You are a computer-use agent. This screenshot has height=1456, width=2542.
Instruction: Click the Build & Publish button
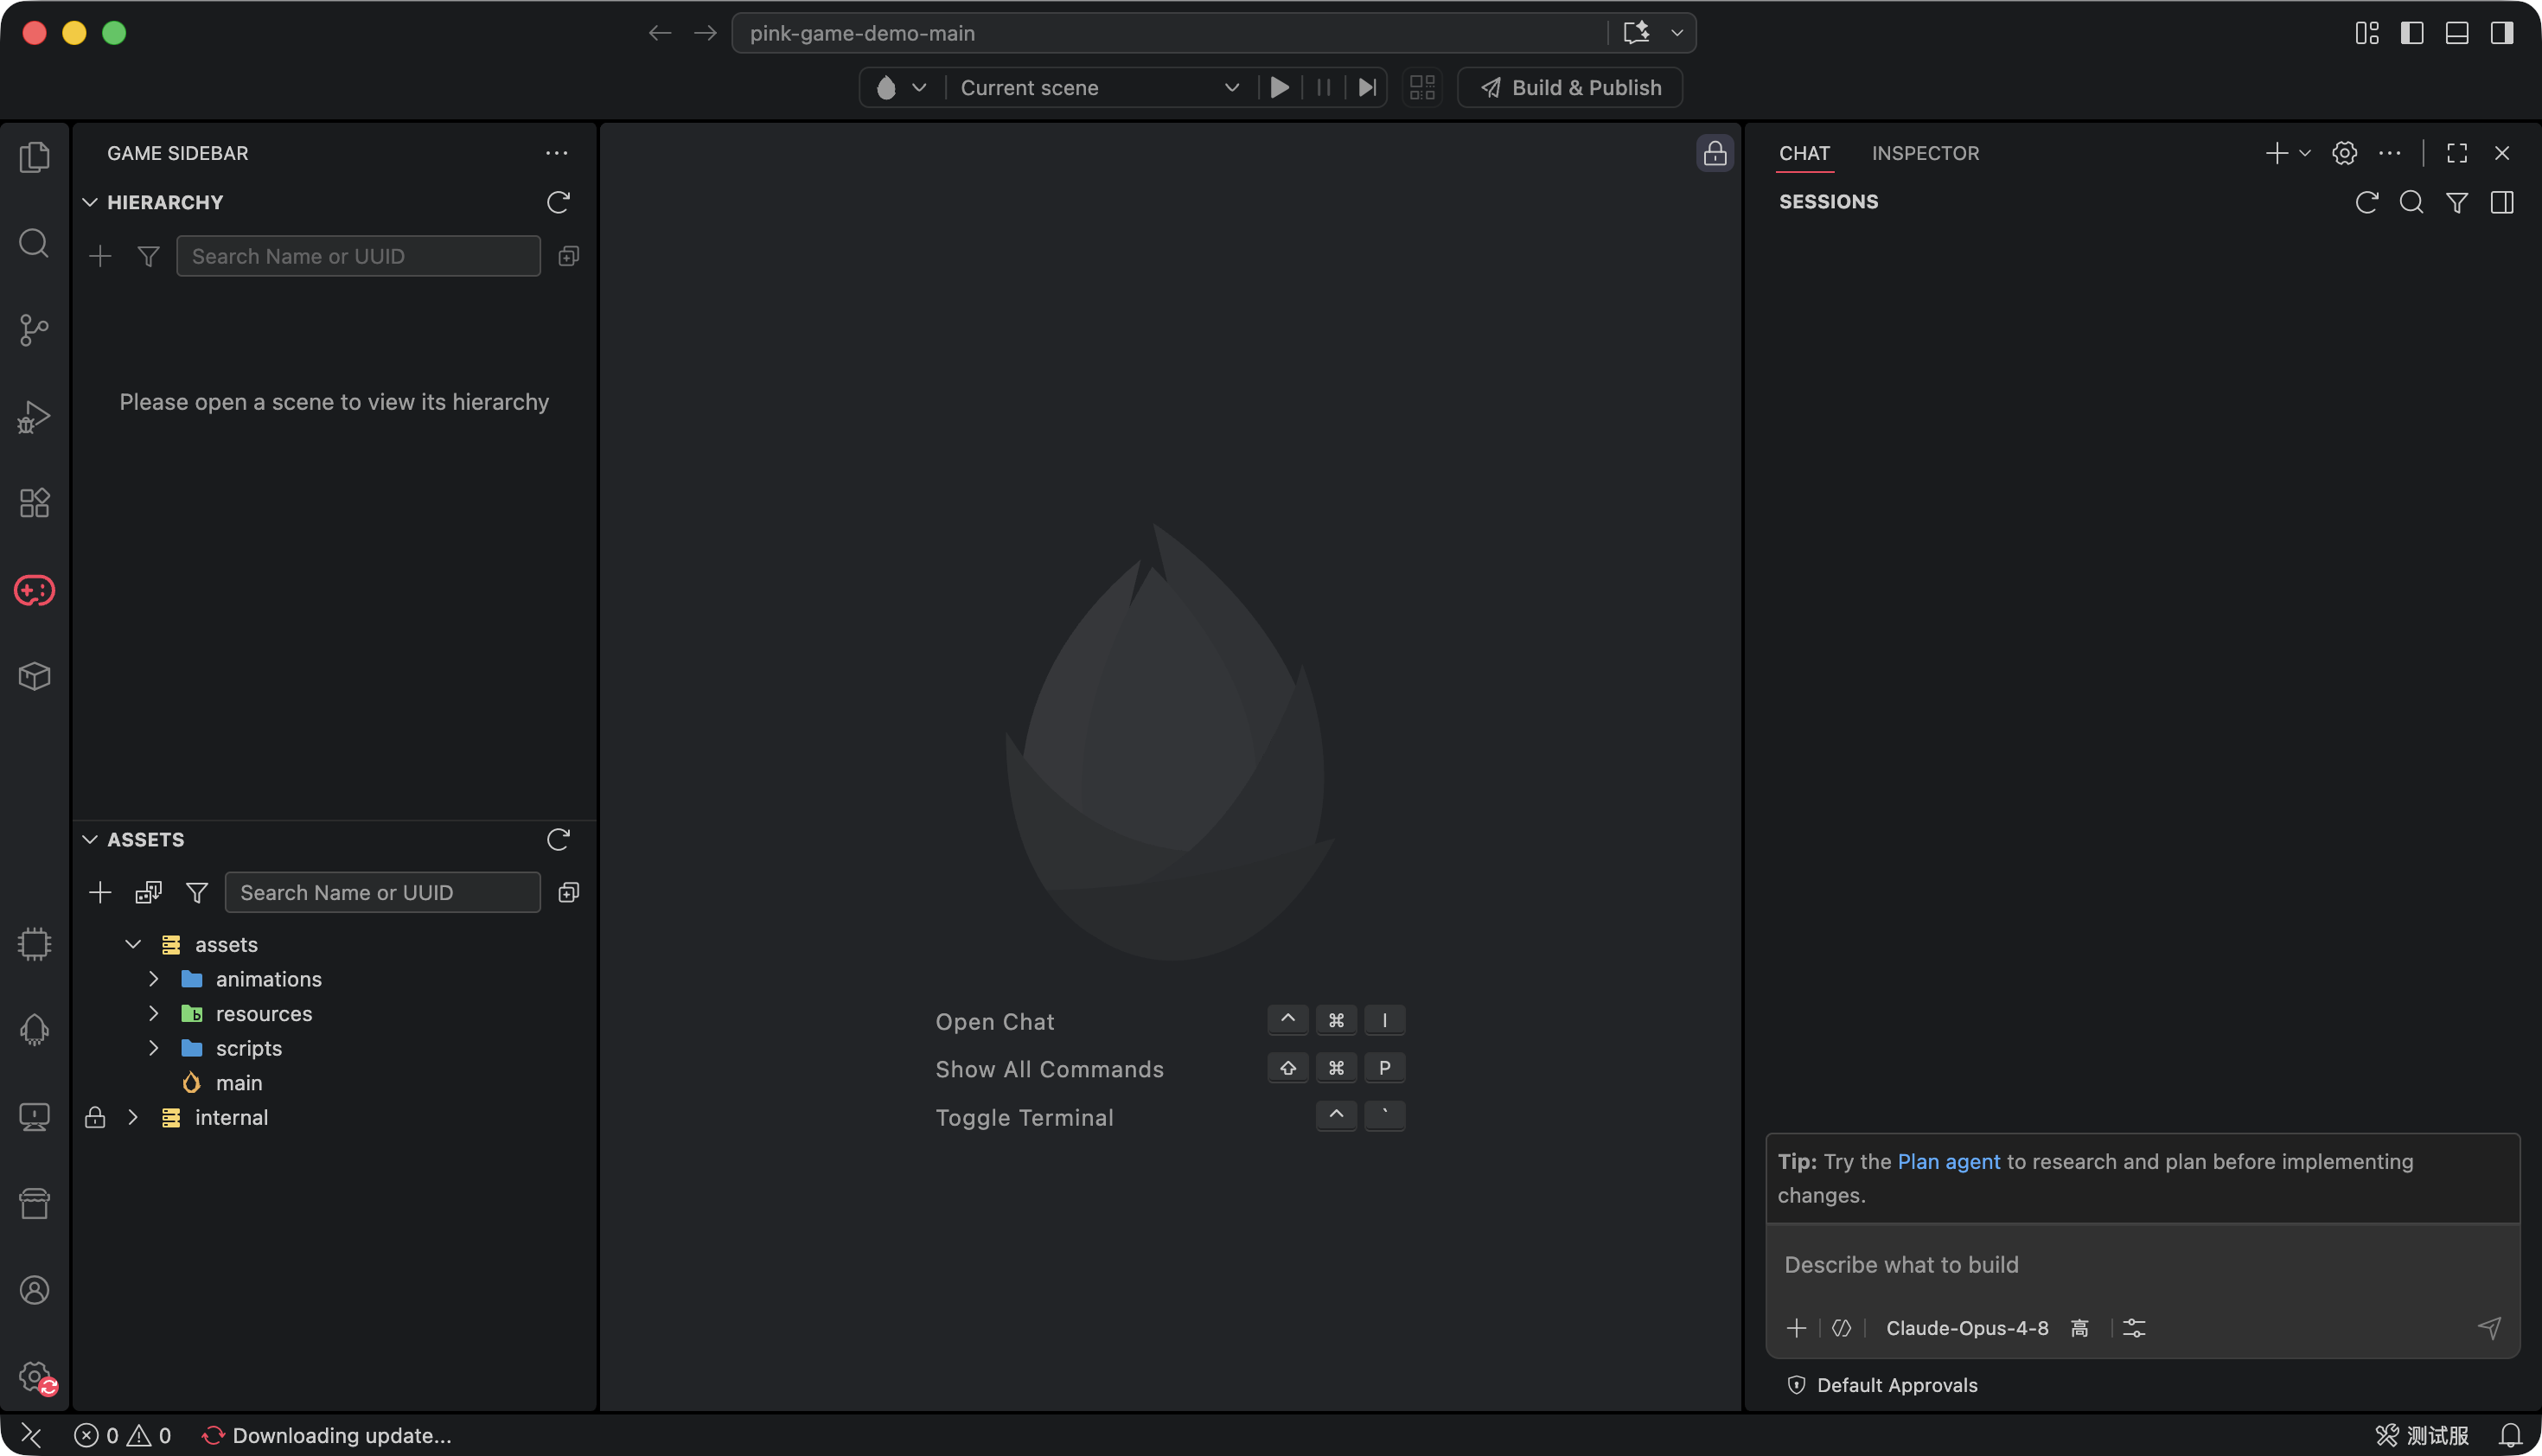[x=1570, y=88]
